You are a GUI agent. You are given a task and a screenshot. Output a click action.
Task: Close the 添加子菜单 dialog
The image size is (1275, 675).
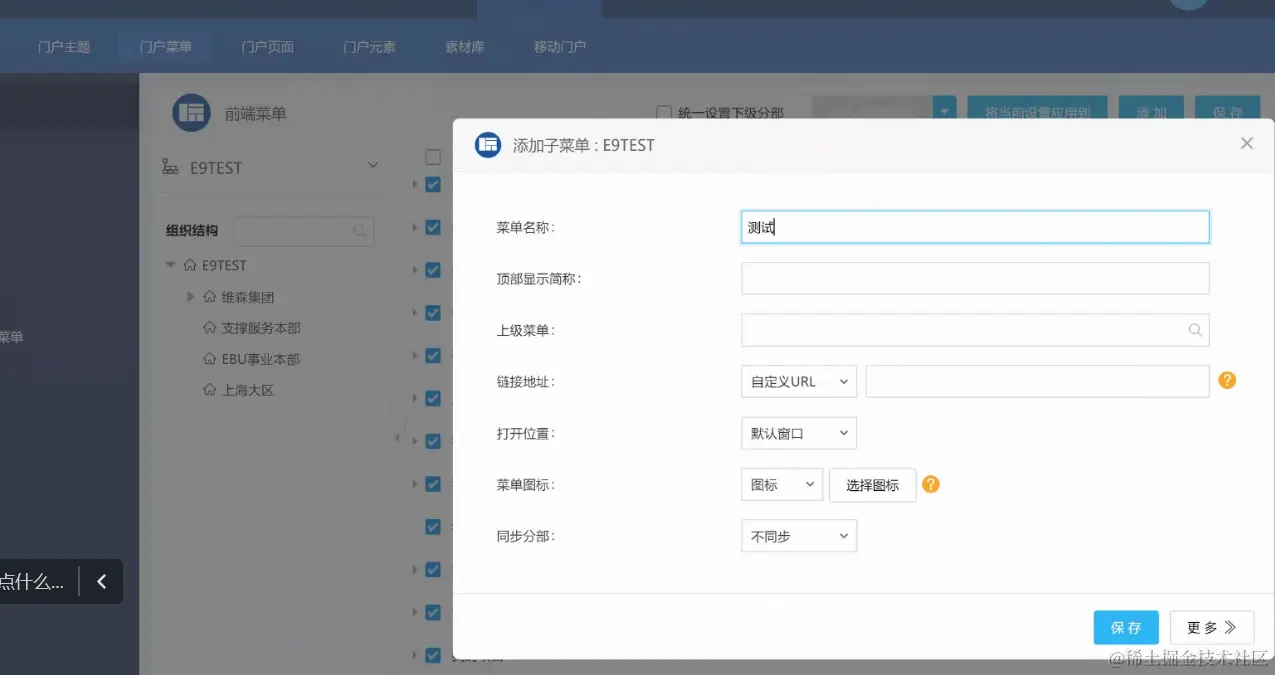1246,144
